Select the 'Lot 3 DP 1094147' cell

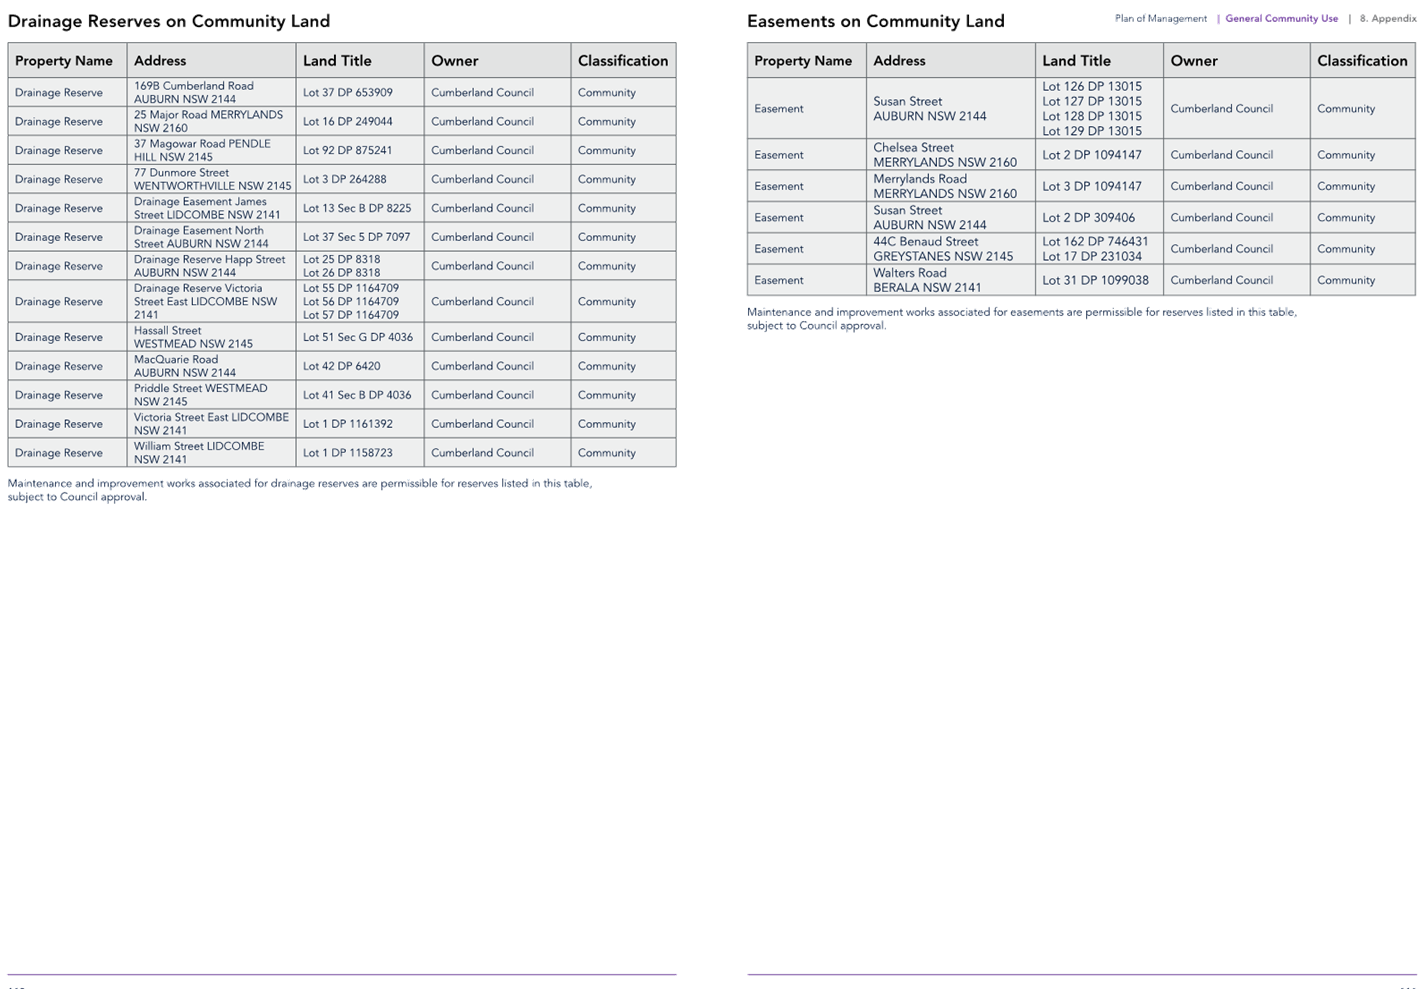tap(1099, 186)
